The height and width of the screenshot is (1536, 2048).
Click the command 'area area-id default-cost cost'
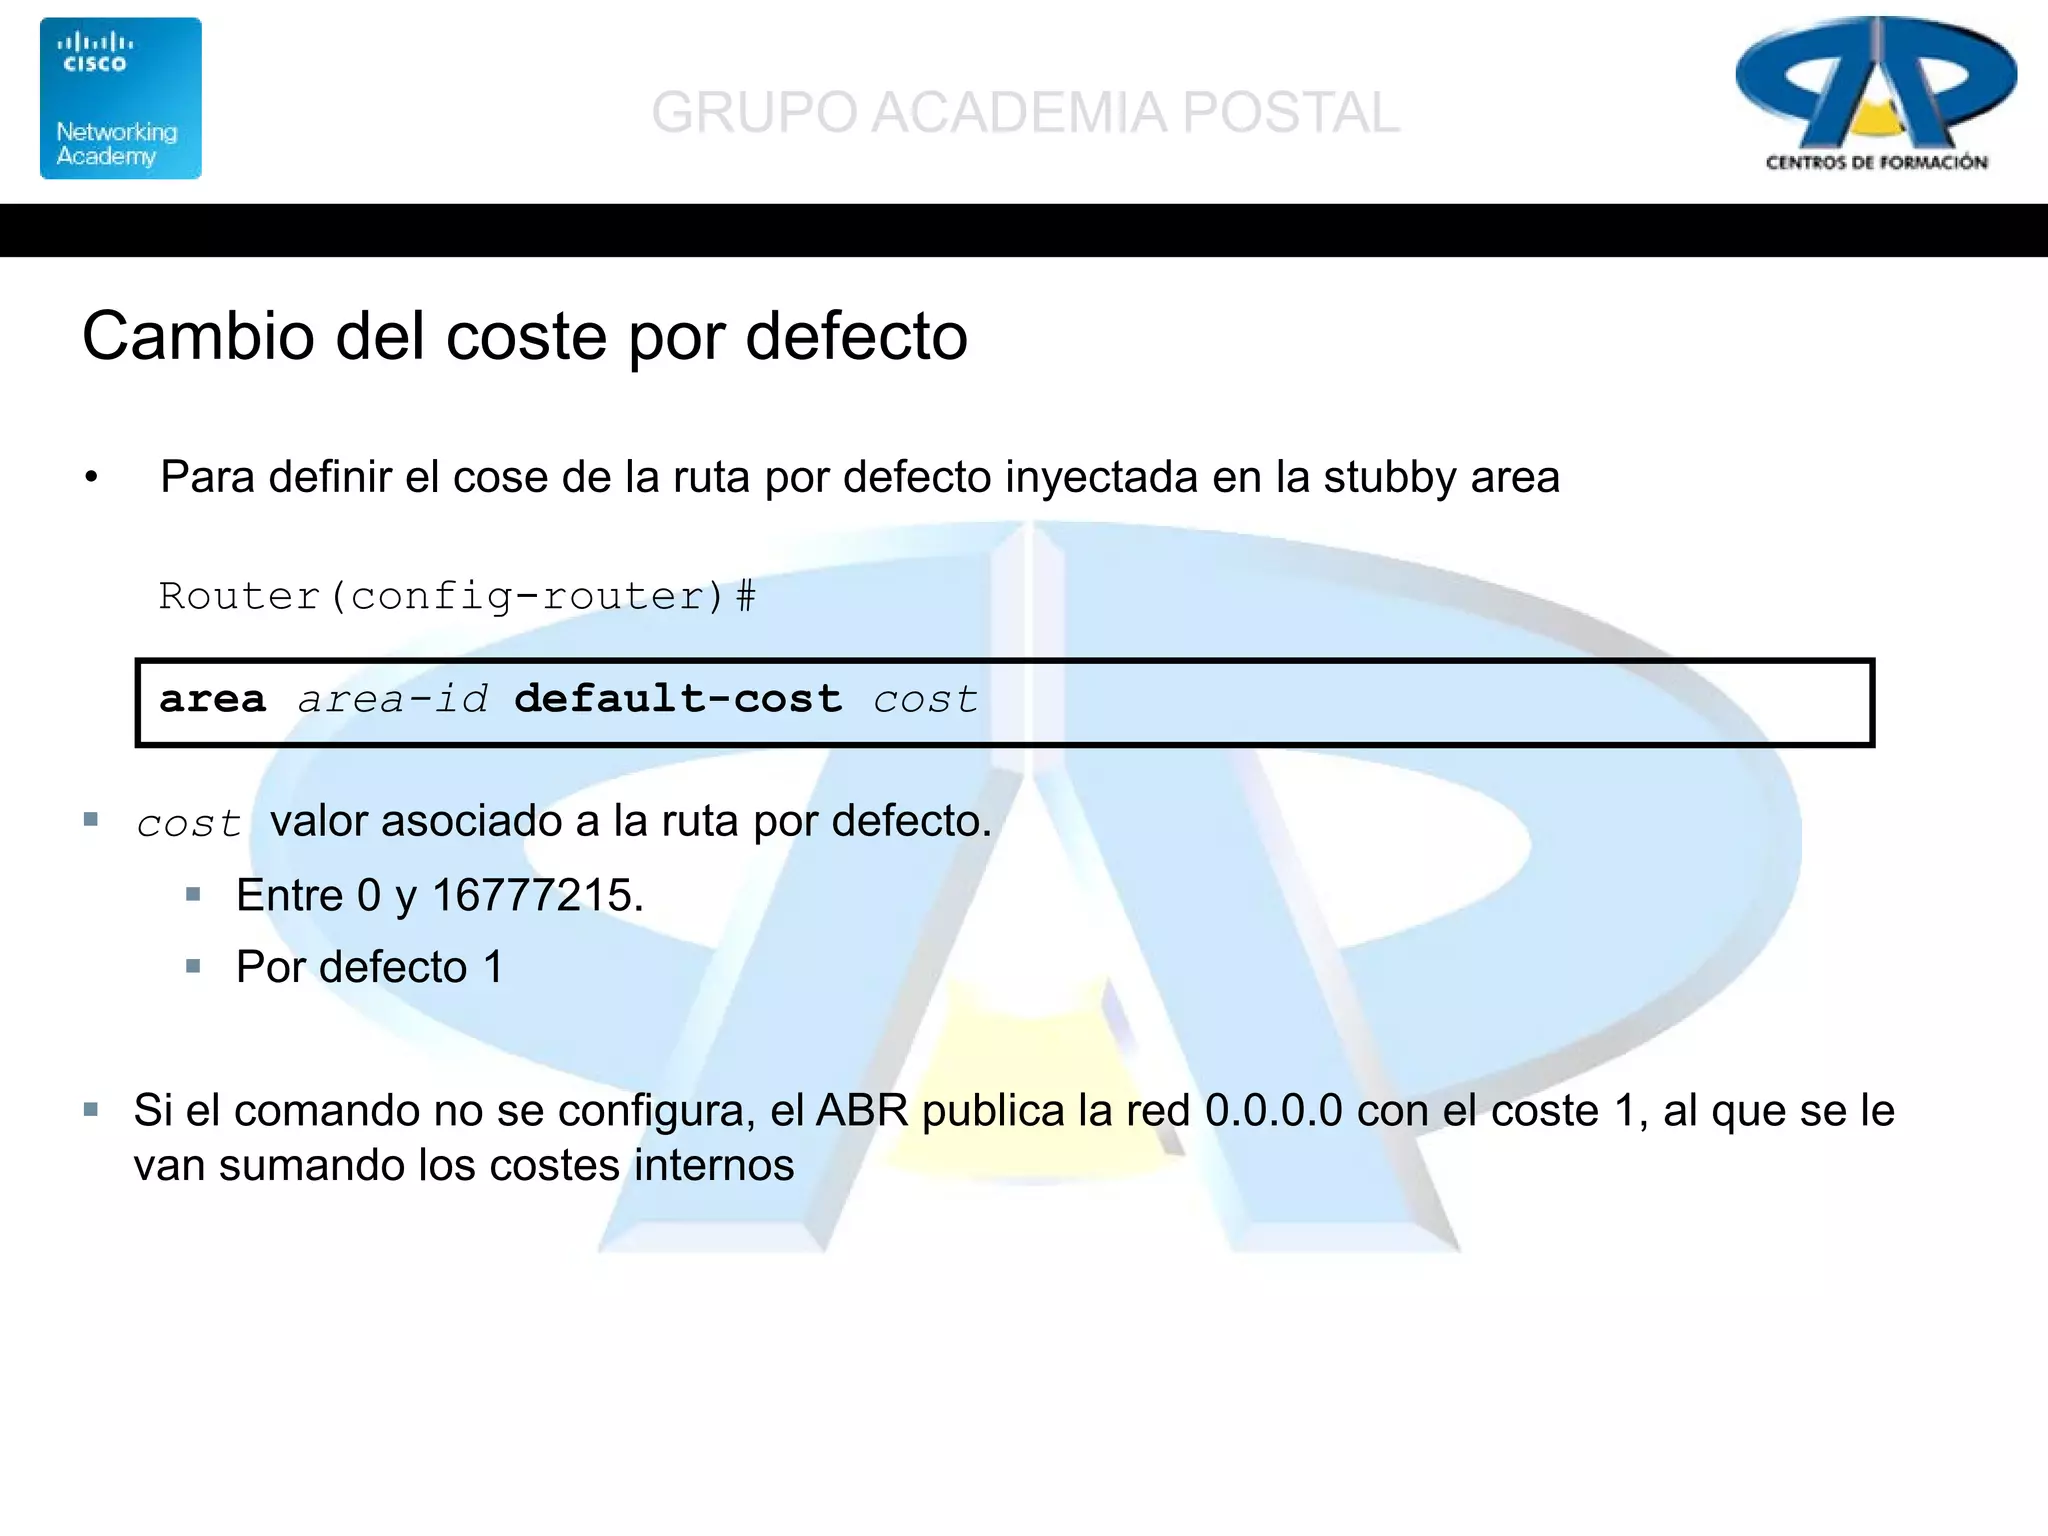(569, 699)
